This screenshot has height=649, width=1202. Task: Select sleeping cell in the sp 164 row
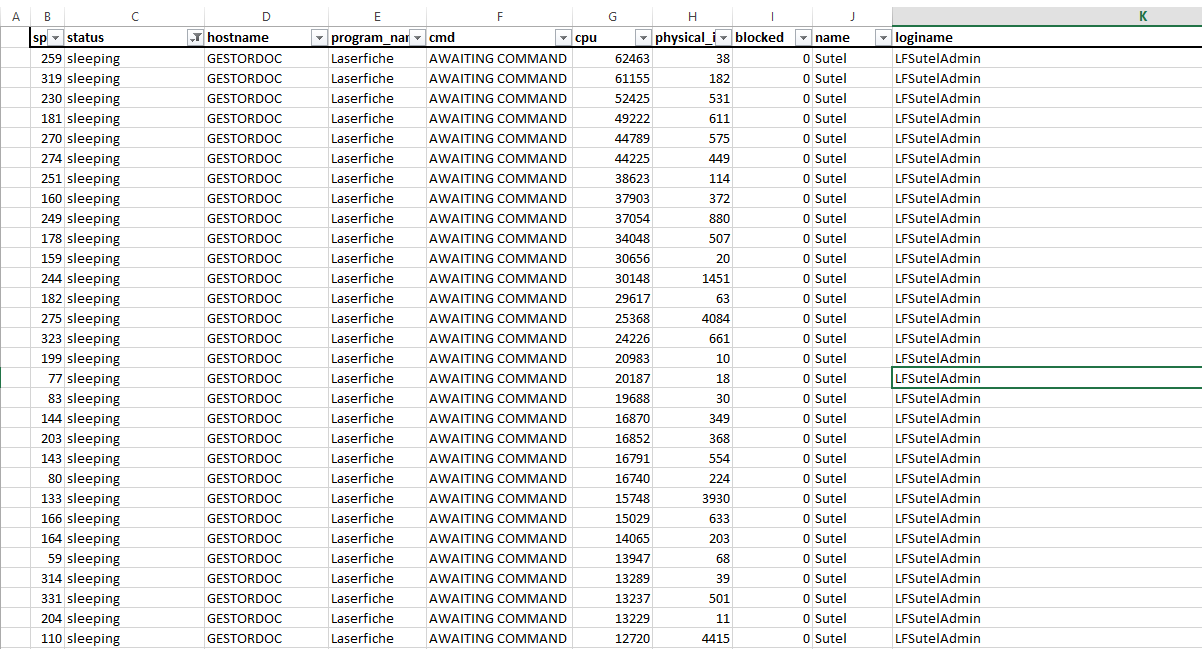[134, 538]
